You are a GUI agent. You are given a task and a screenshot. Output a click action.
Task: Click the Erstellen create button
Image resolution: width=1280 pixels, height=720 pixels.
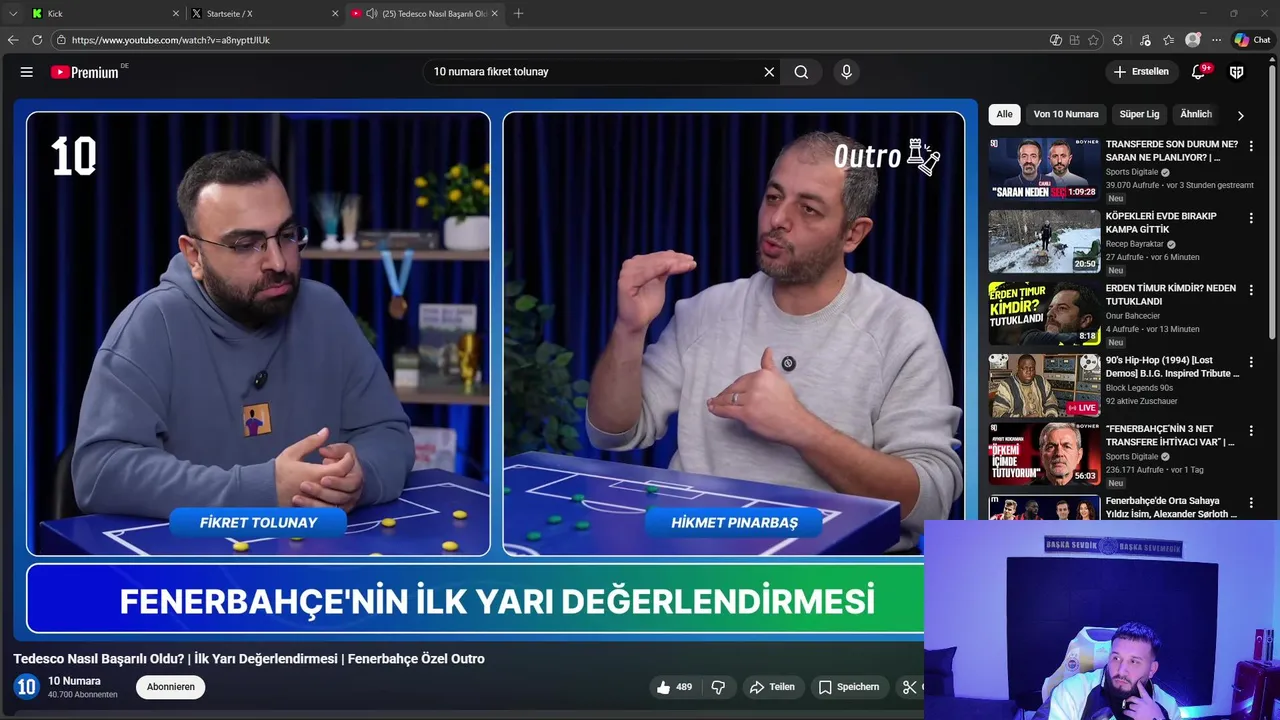point(1141,72)
